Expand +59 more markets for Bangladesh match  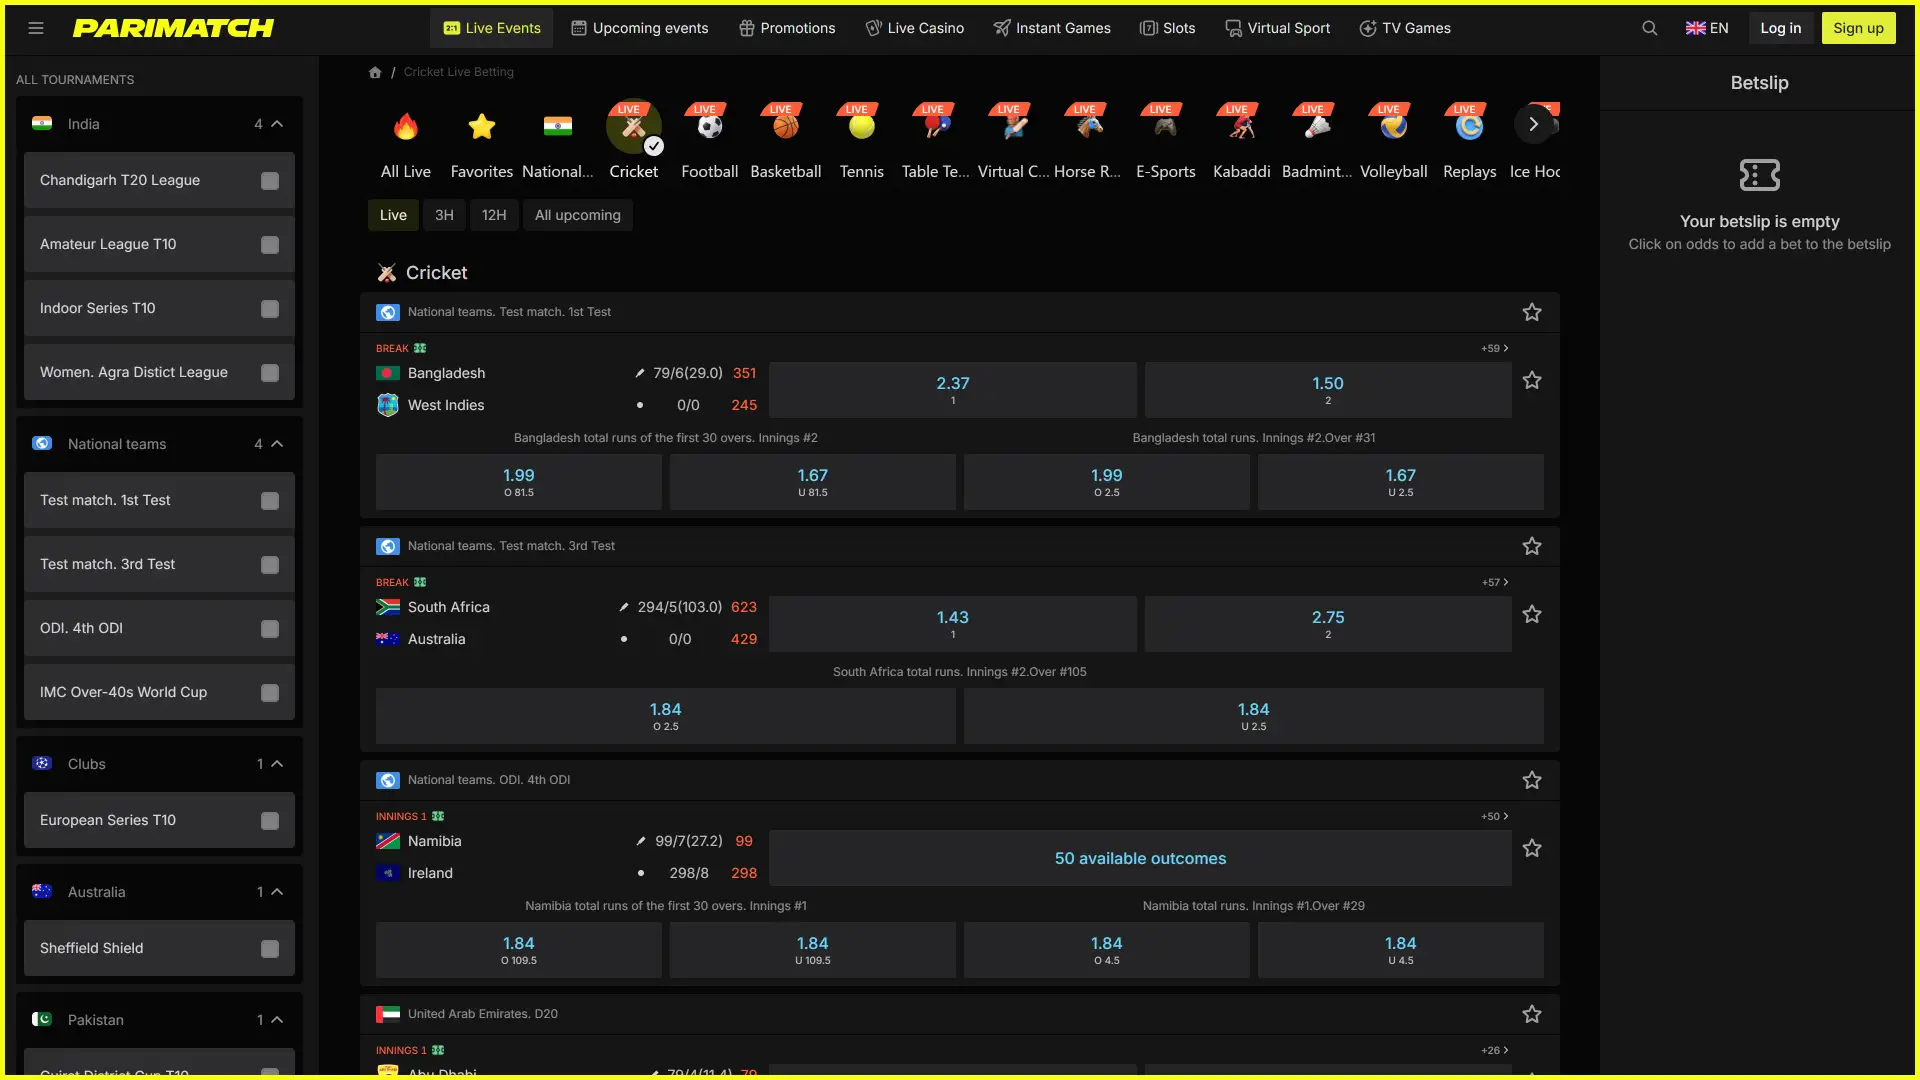(x=1495, y=348)
